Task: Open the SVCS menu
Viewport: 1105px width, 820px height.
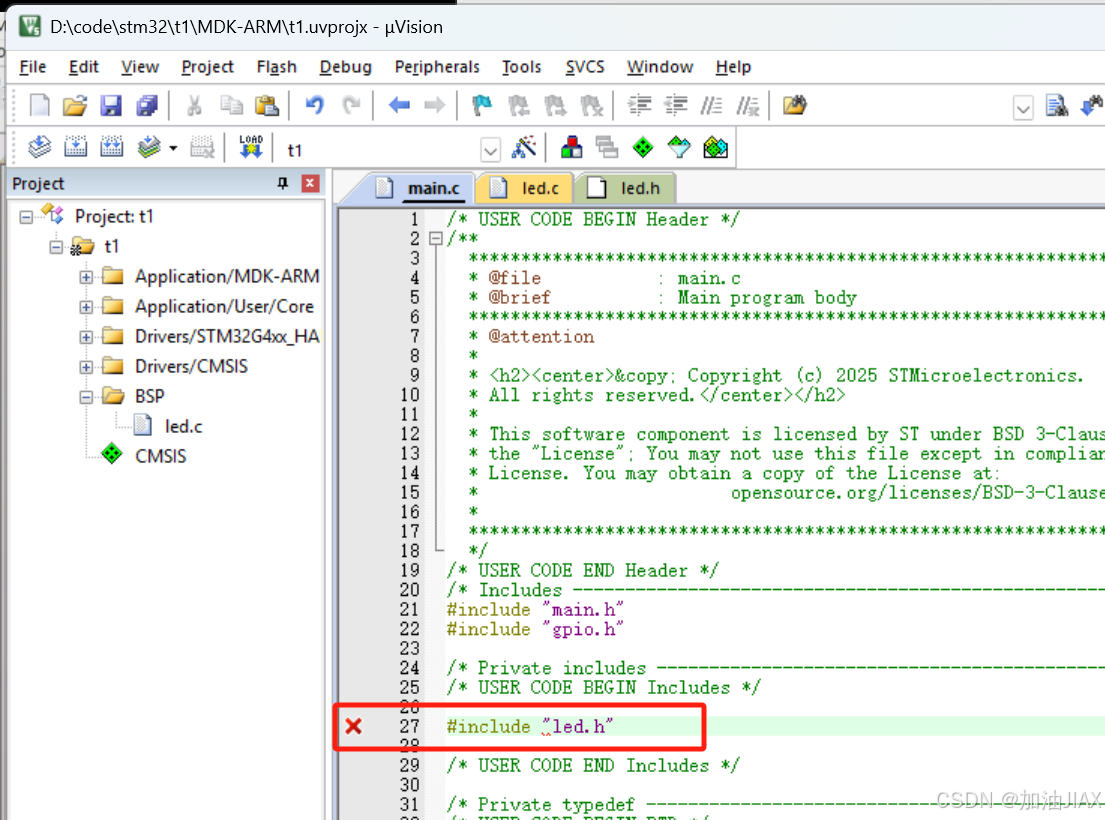Action: pyautogui.click(x=585, y=67)
